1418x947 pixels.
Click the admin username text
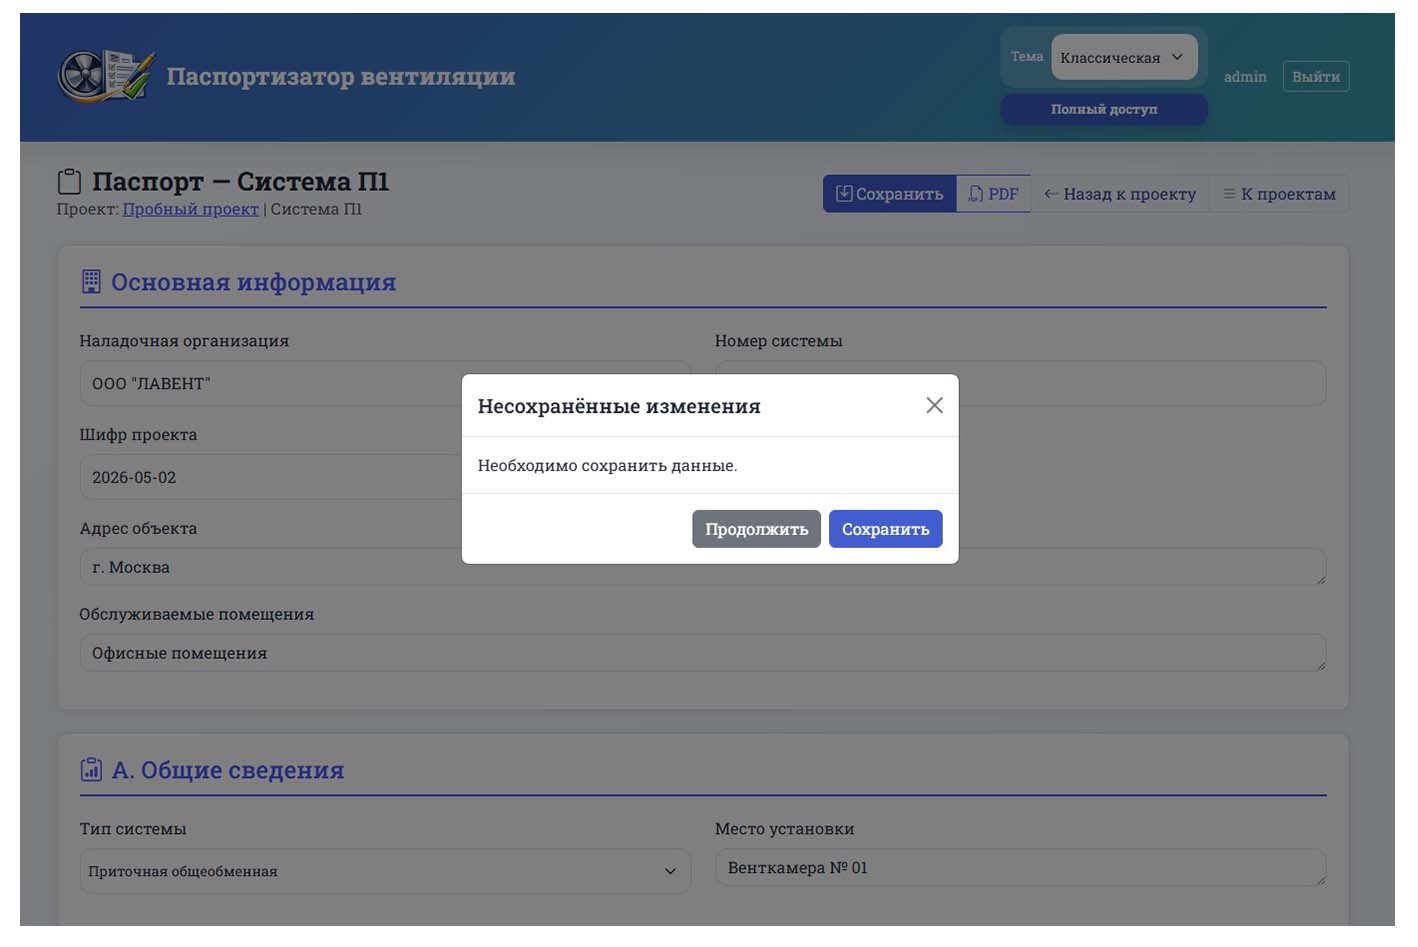[x=1245, y=77]
